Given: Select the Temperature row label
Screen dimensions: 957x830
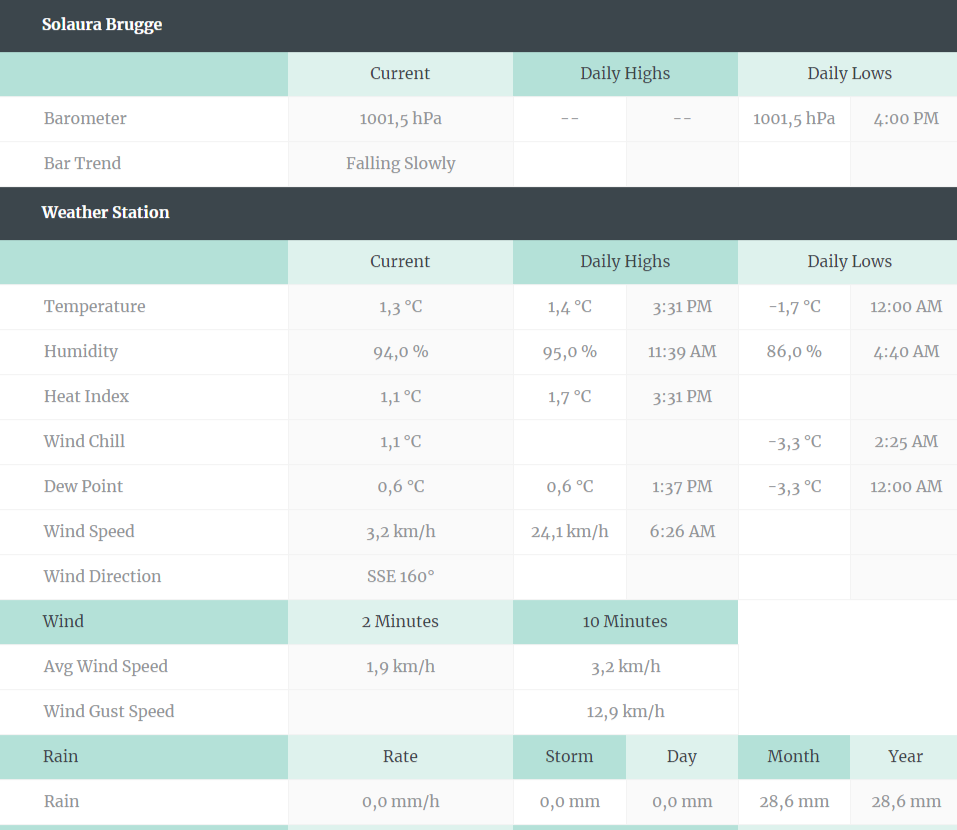Looking at the screenshot, I should pyautogui.click(x=95, y=306).
